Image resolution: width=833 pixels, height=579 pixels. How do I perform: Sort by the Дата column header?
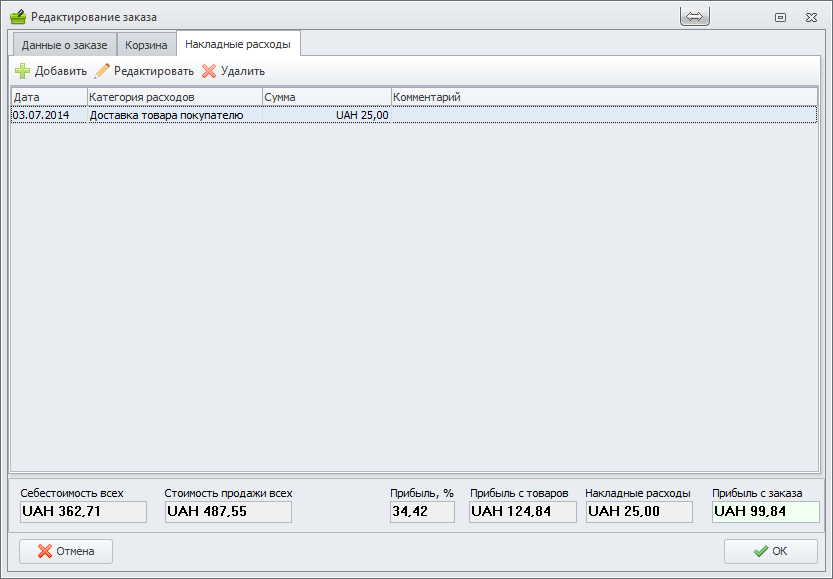tap(49, 97)
